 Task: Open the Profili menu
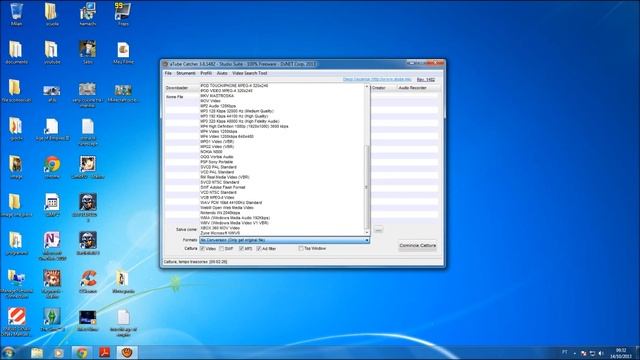coord(206,73)
